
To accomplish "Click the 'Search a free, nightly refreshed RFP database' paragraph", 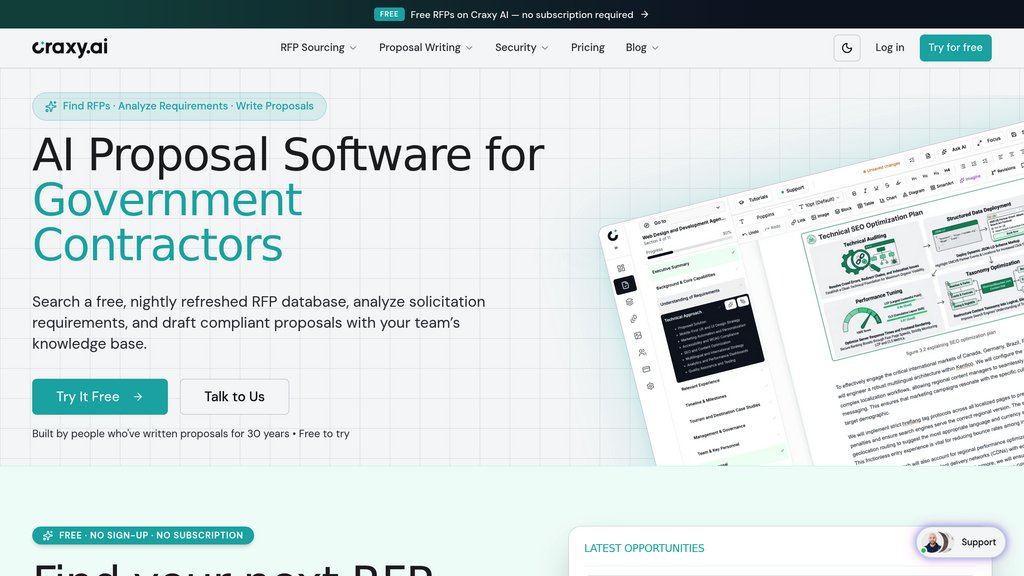I will pos(259,323).
